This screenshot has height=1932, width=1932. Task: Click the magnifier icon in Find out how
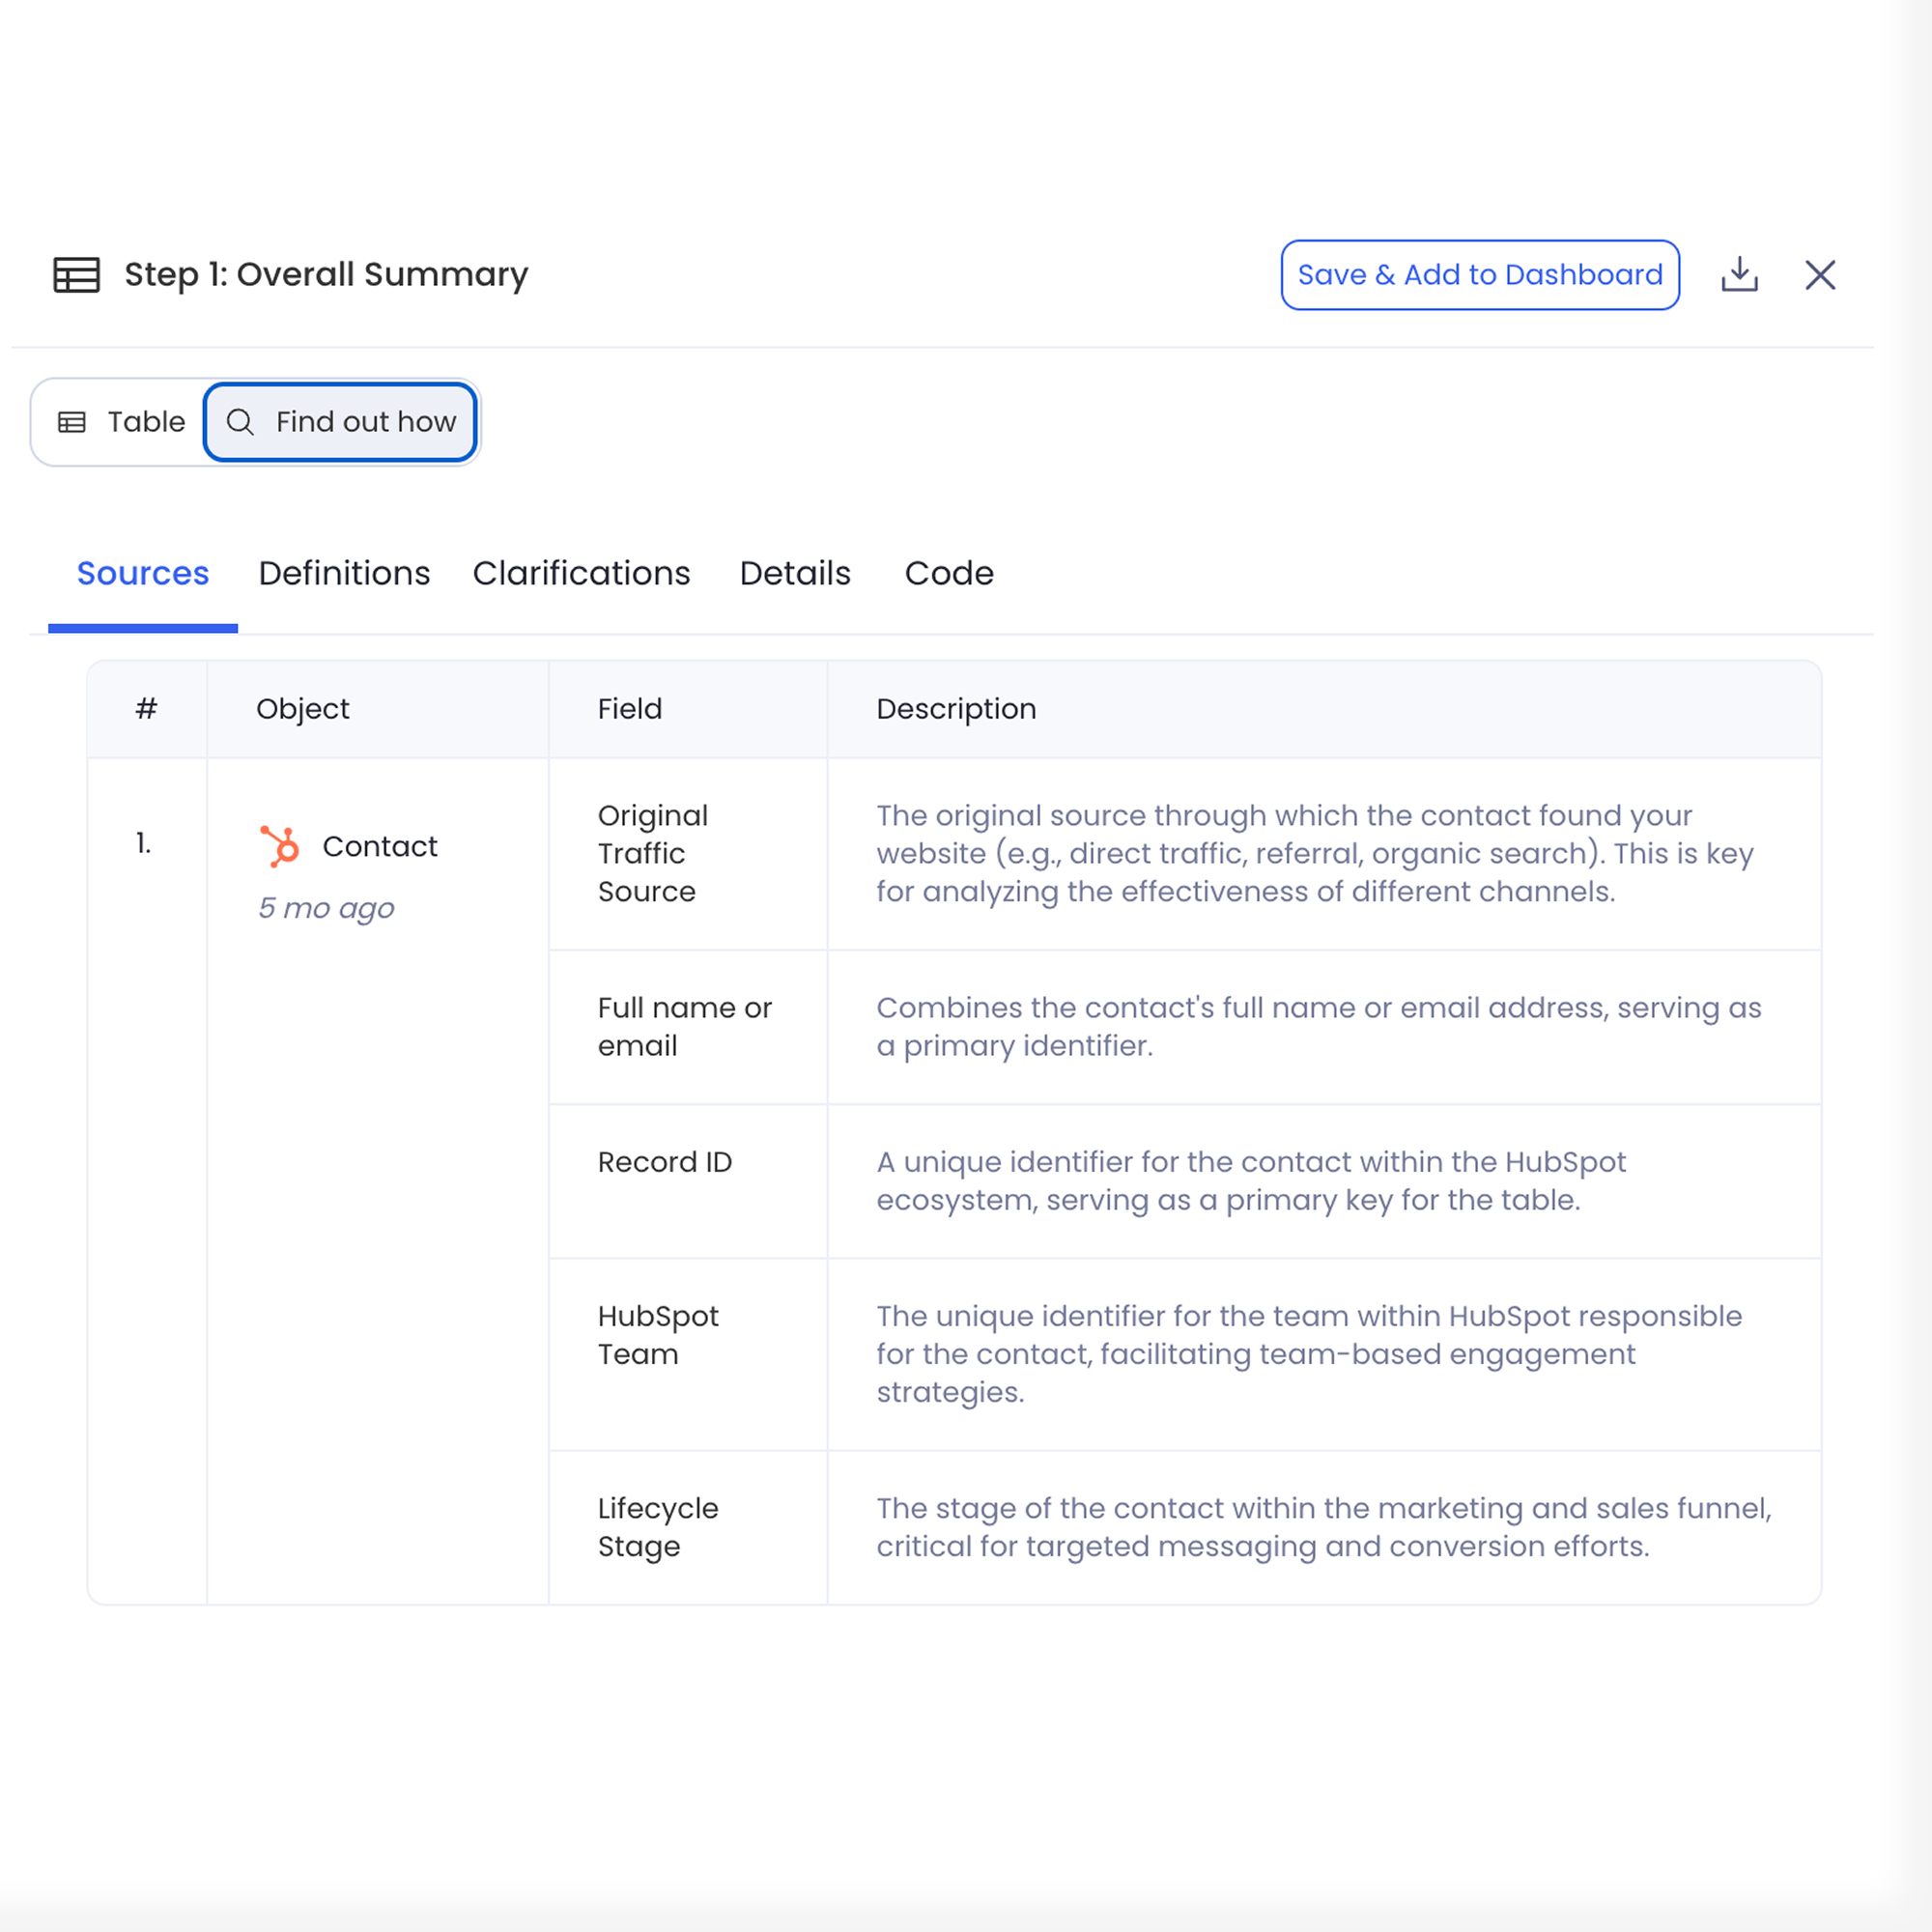pos(240,422)
